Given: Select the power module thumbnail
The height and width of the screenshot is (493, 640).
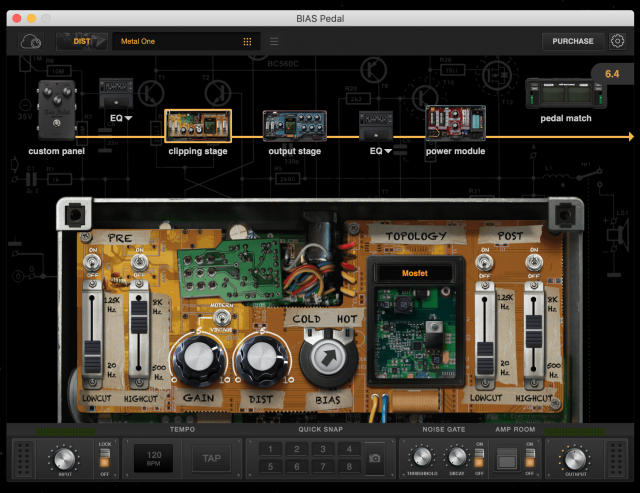Looking at the screenshot, I should pos(456,123).
